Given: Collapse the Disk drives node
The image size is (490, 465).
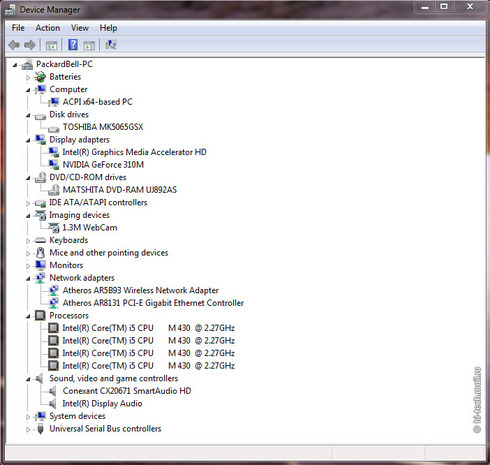Looking at the screenshot, I should click(x=28, y=116).
